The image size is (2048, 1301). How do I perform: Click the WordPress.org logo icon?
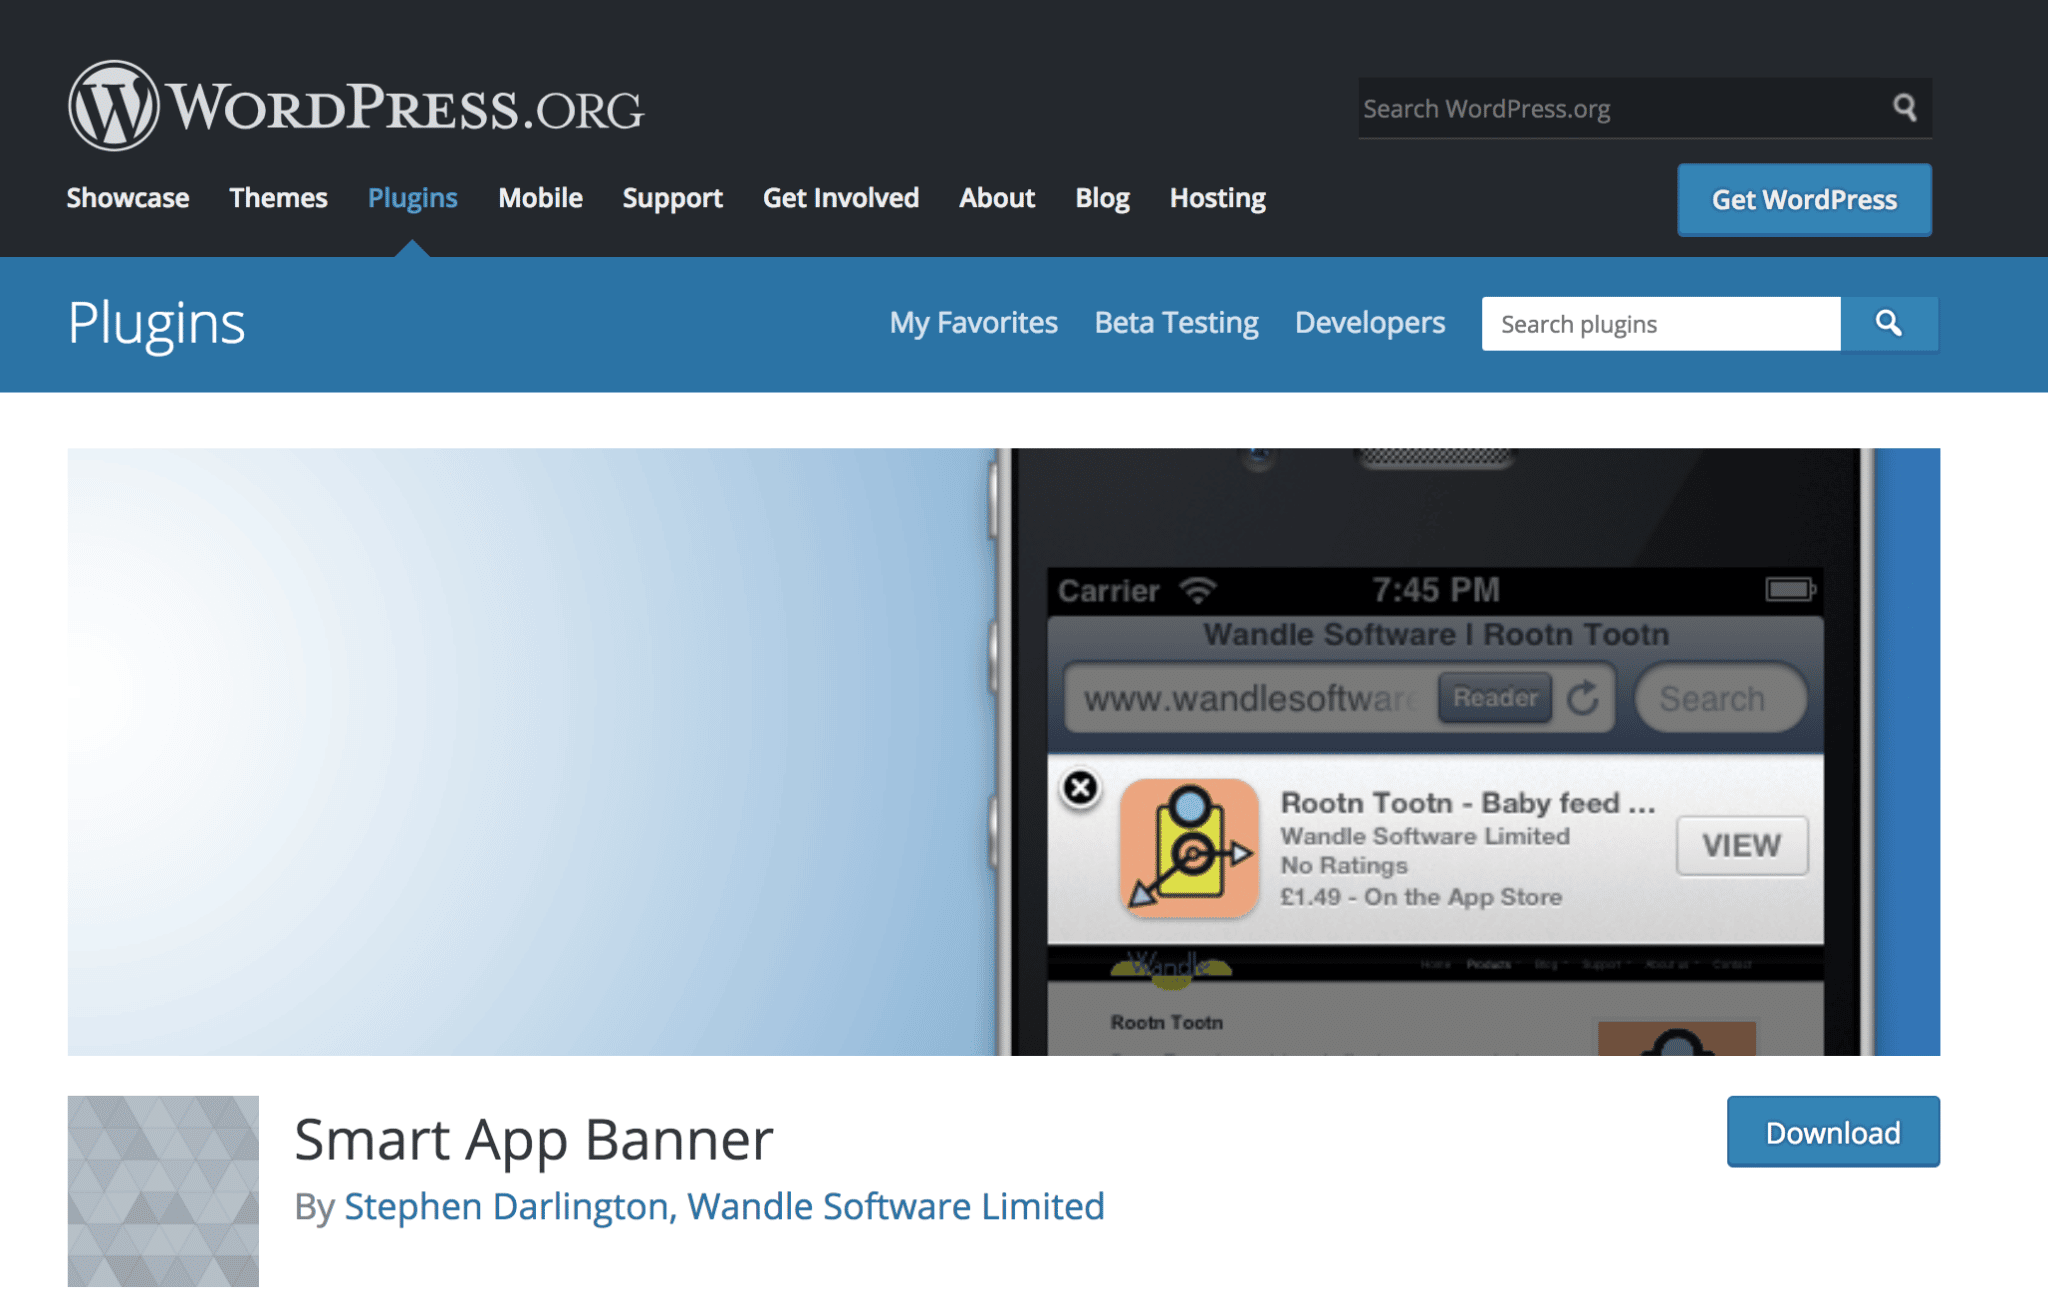110,104
